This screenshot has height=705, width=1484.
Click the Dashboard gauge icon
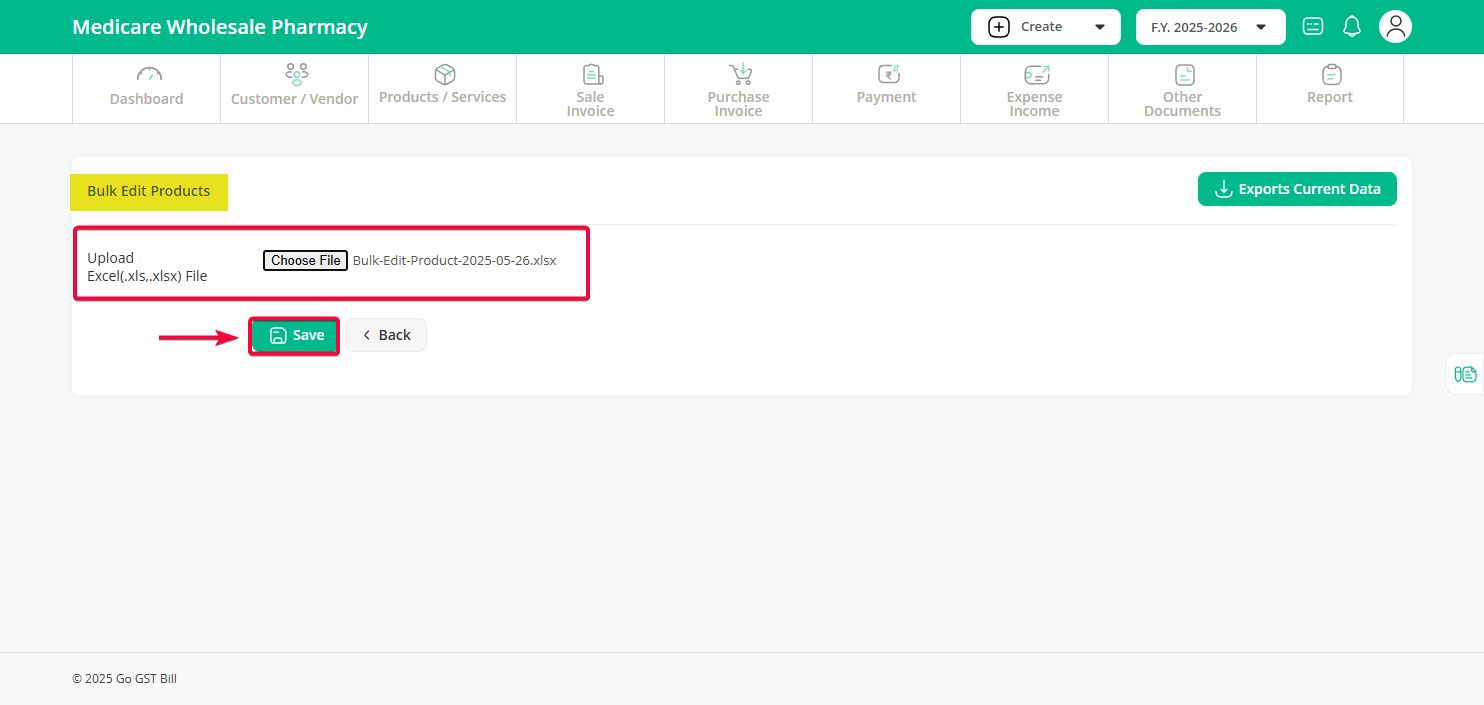pyautogui.click(x=148, y=74)
